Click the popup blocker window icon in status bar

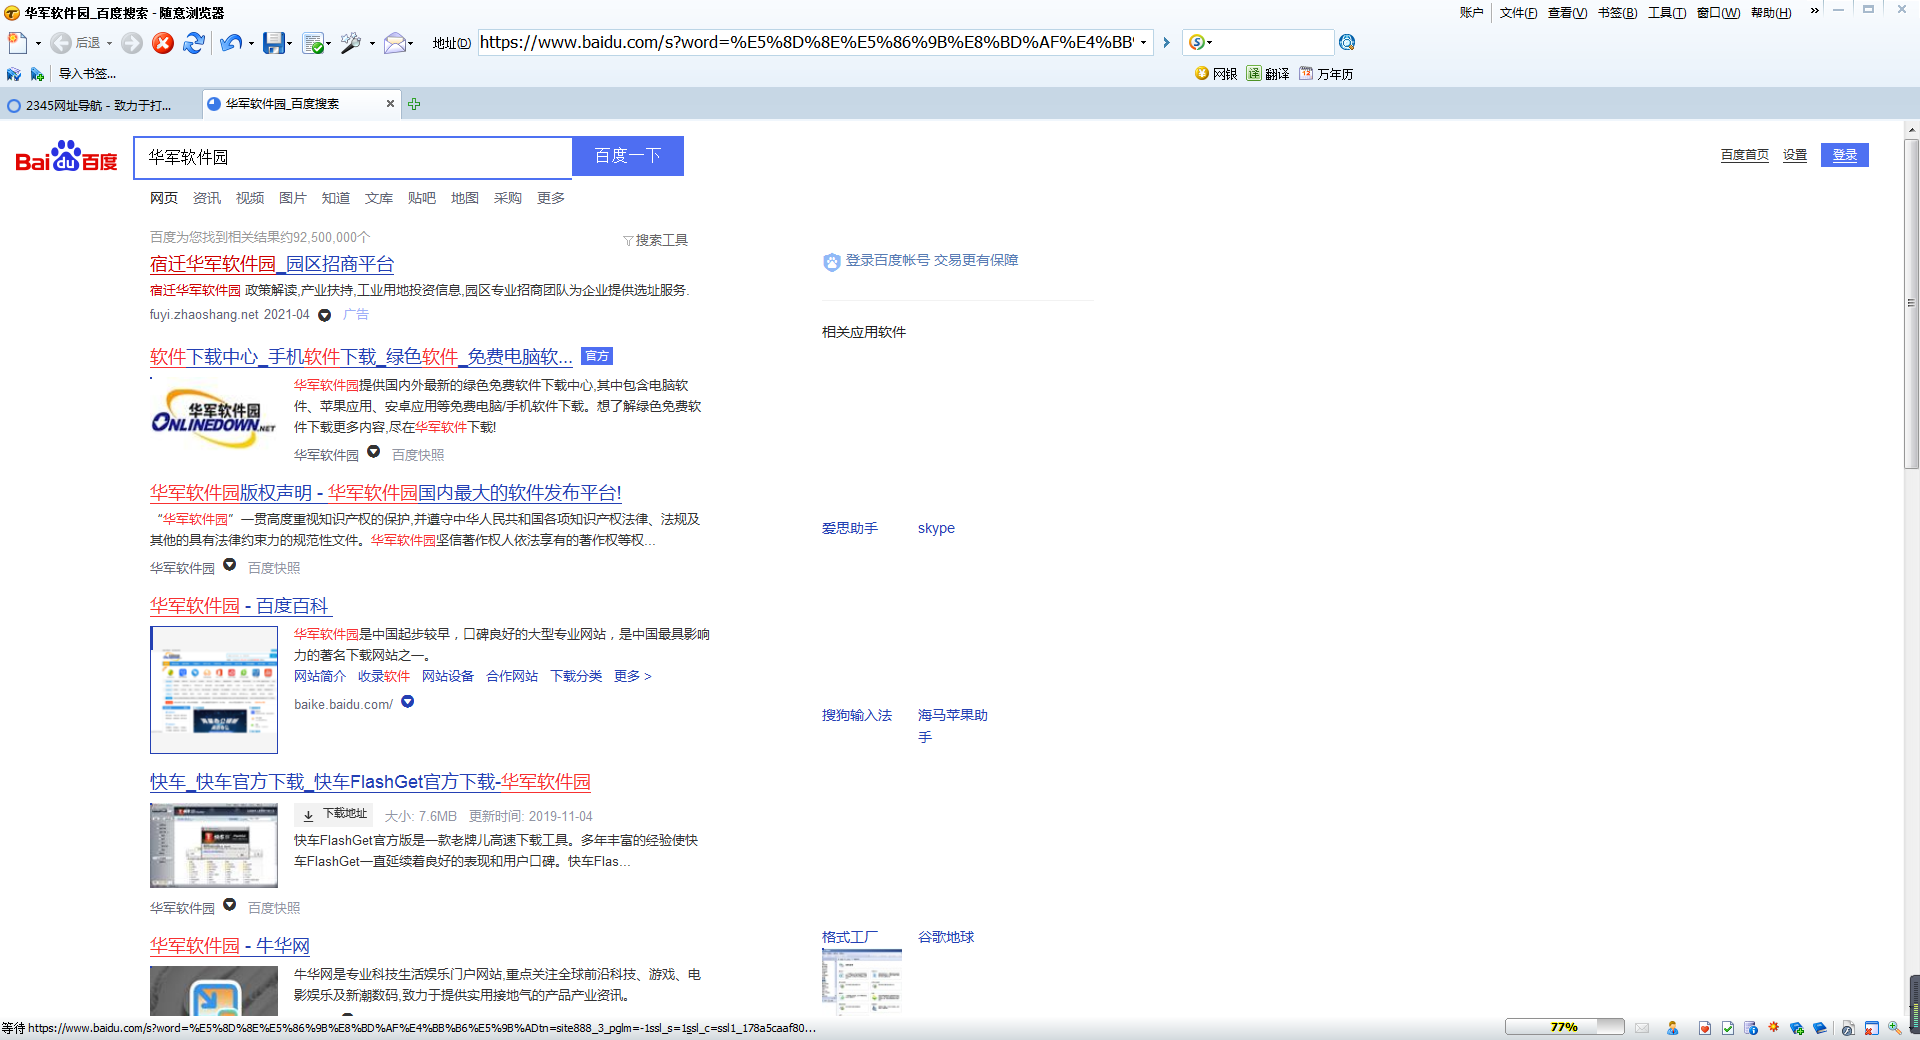point(1871,1028)
